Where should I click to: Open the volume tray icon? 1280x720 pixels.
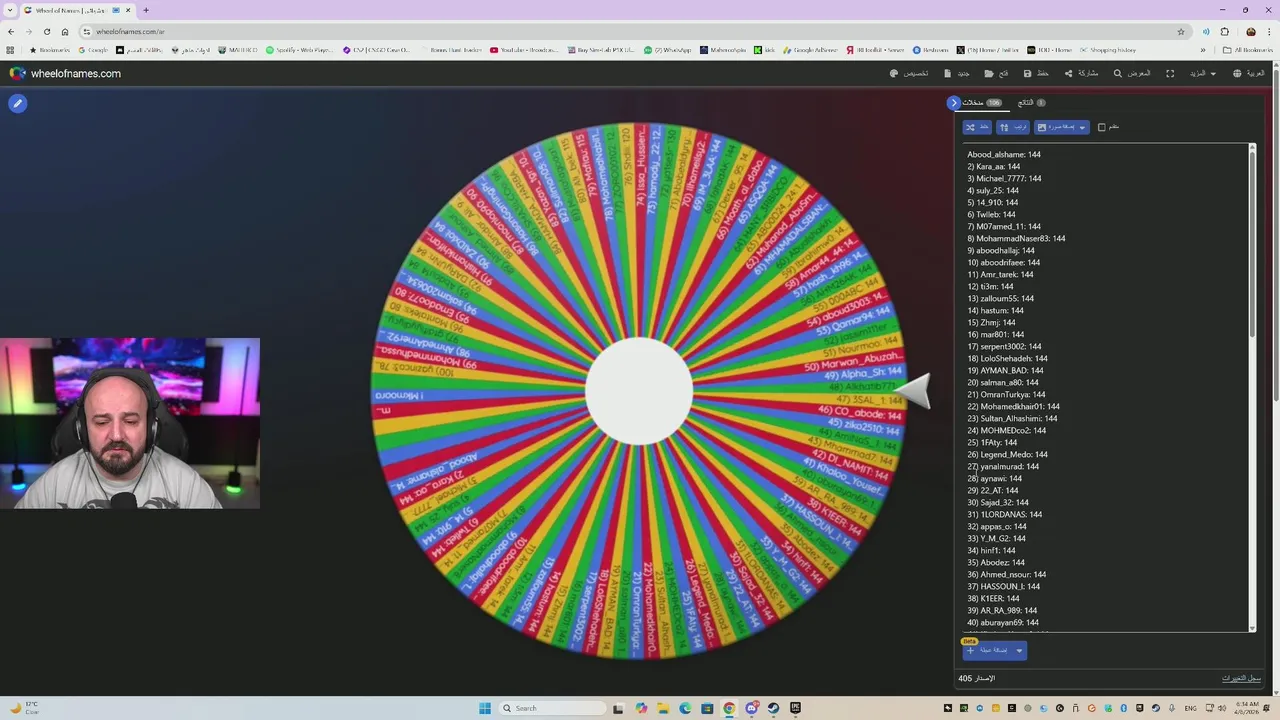coord(1222,708)
